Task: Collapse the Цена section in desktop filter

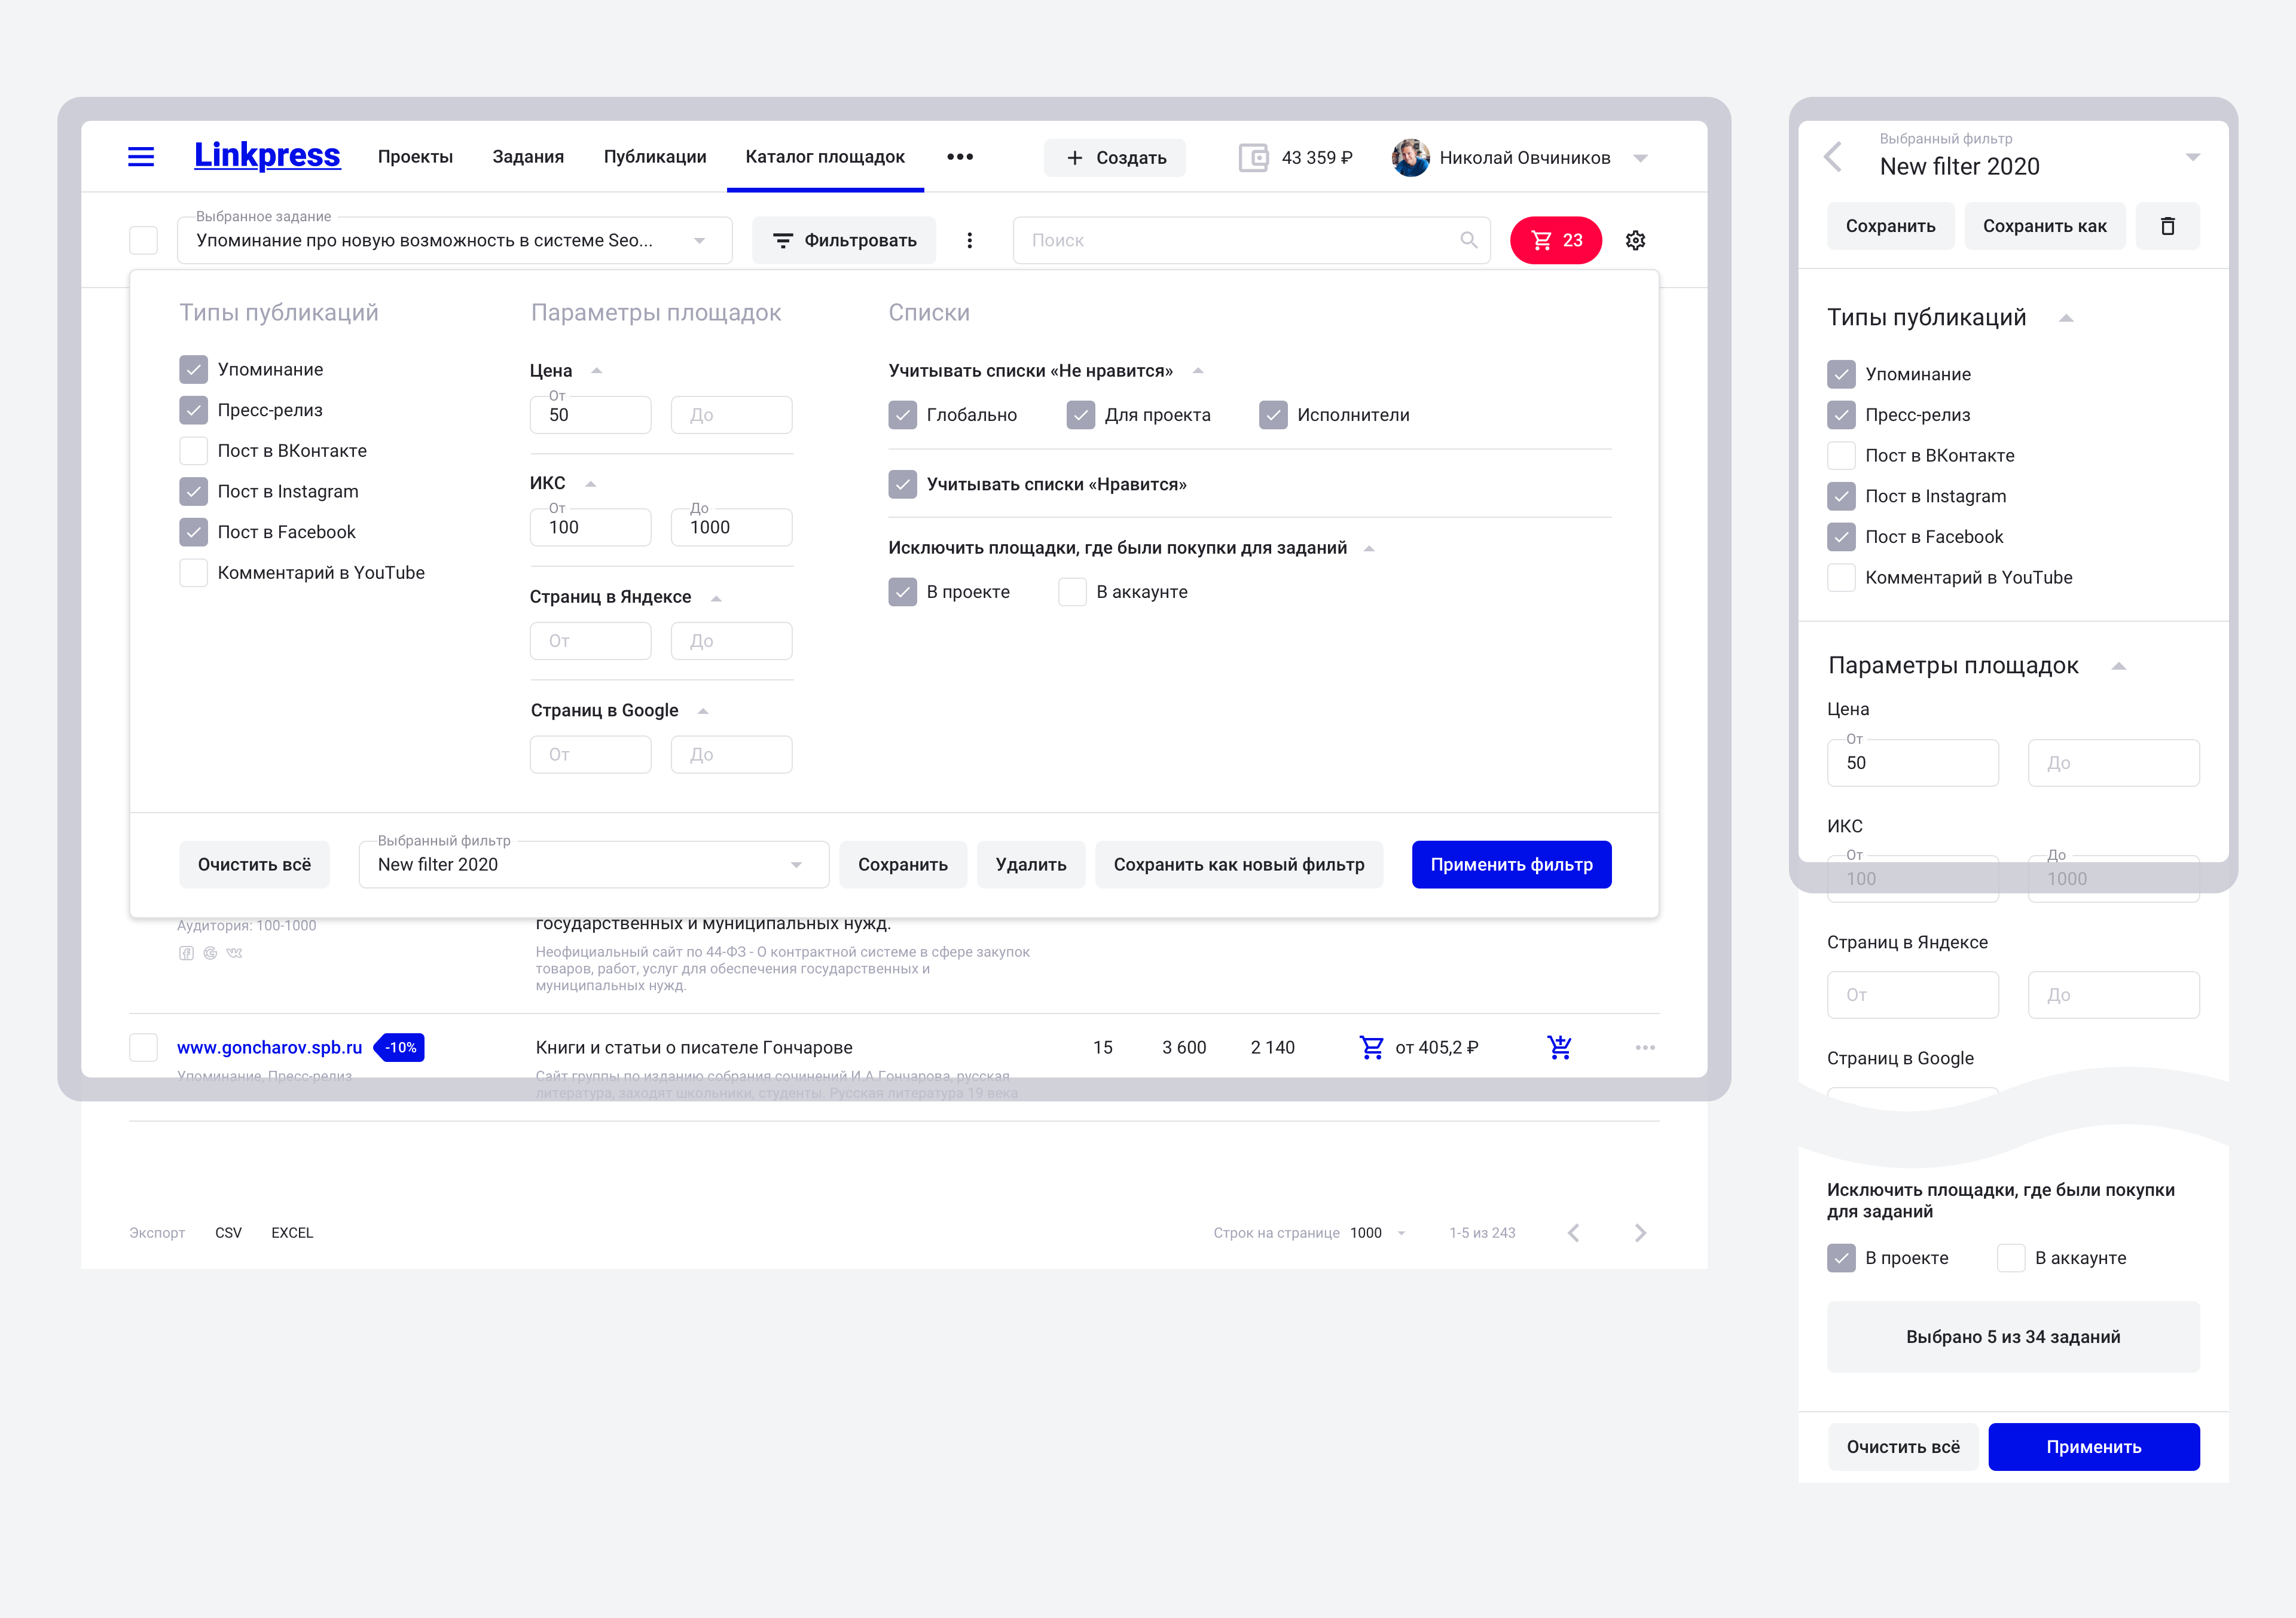Action: [597, 371]
